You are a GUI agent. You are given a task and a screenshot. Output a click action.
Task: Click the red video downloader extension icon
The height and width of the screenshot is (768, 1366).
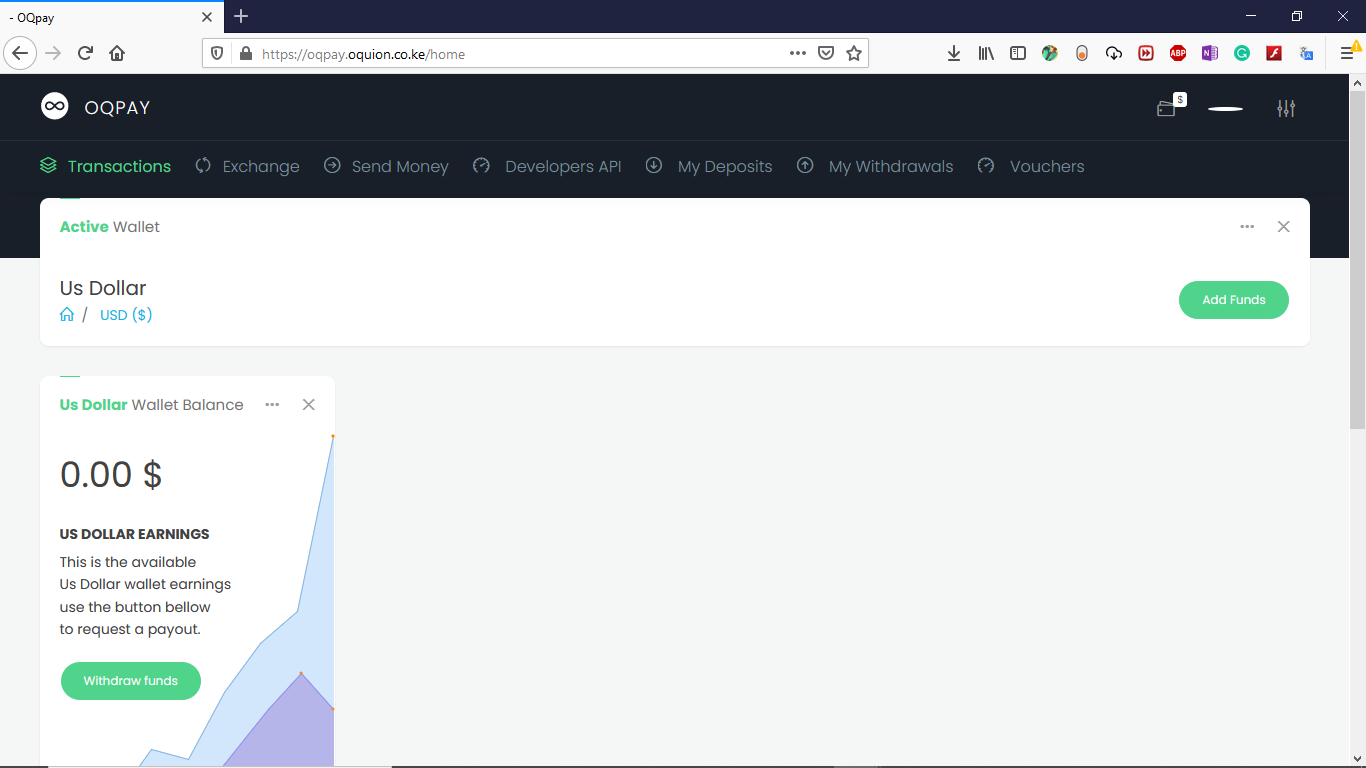pos(1146,53)
